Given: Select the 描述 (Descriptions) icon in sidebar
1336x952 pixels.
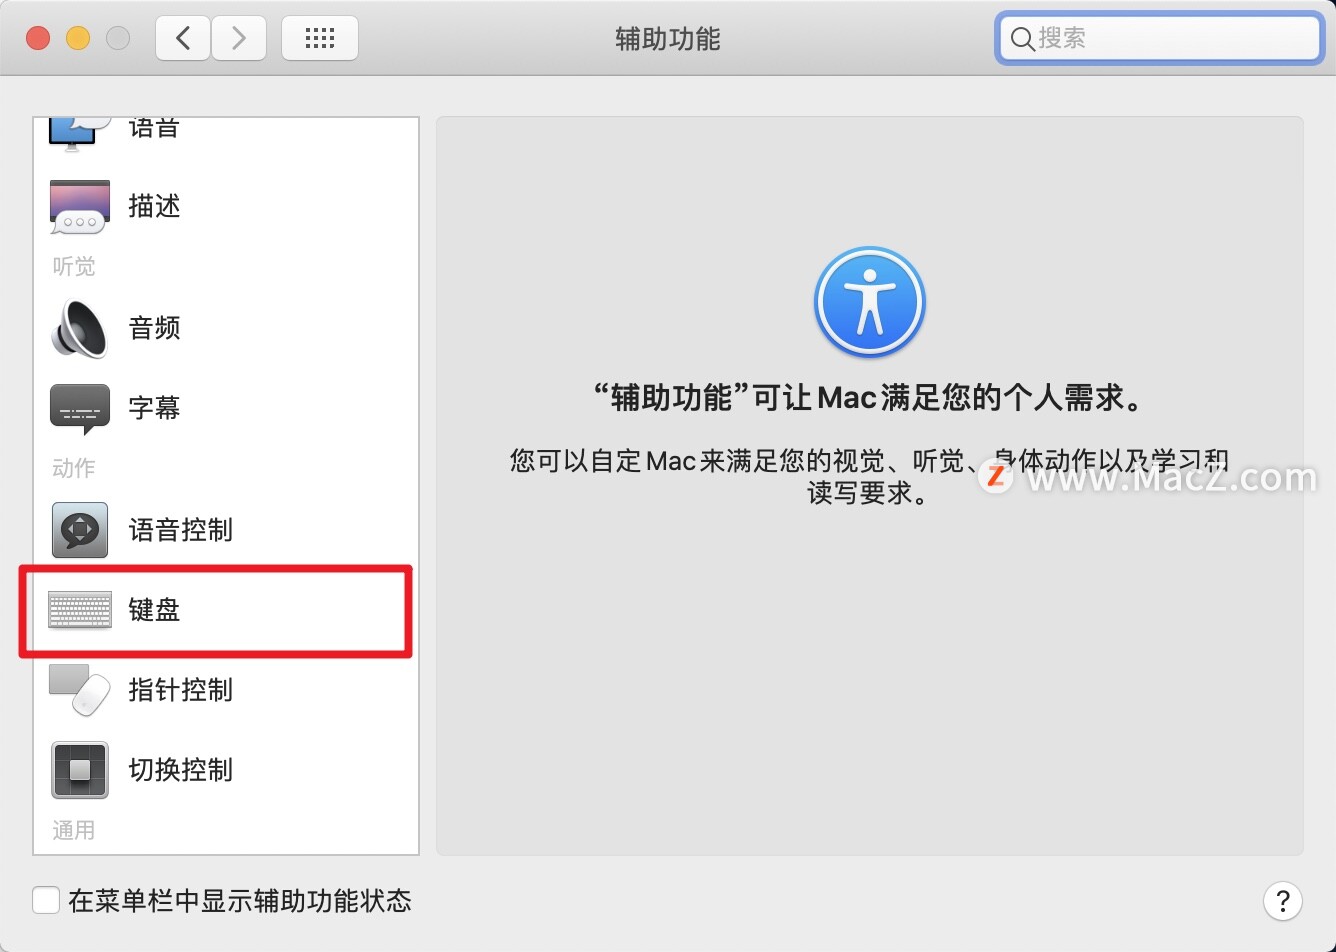Looking at the screenshot, I should 79,207.
